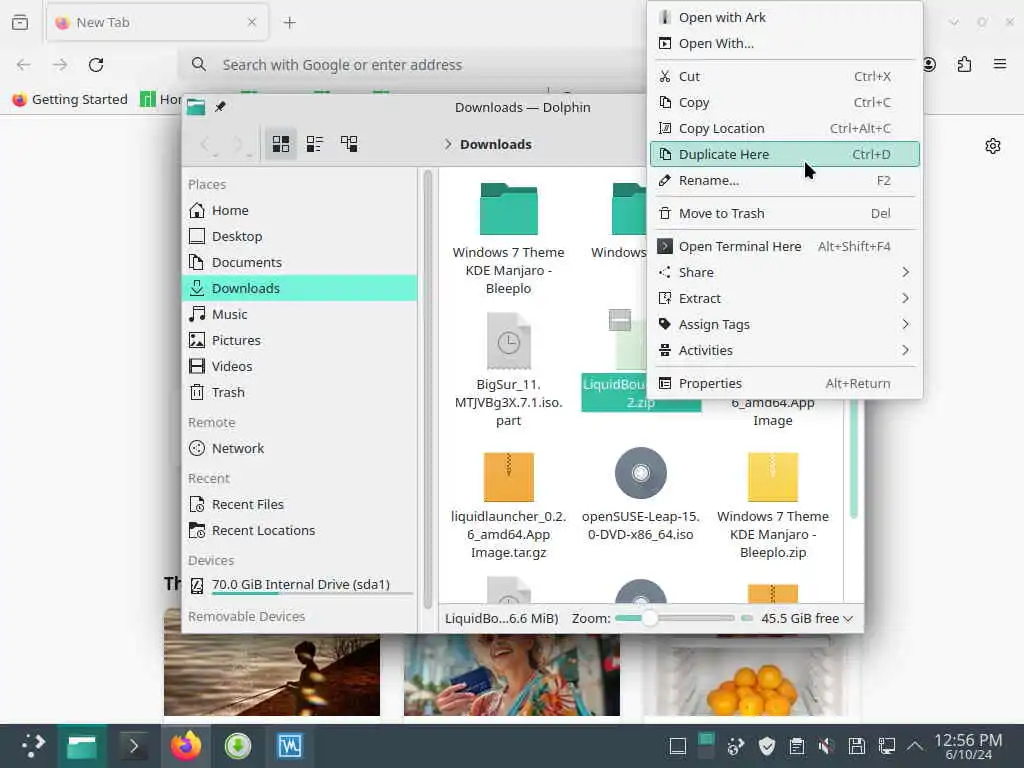Open 70.0 GiB Internal Drive (sda1)
The image size is (1024, 768).
point(300,585)
